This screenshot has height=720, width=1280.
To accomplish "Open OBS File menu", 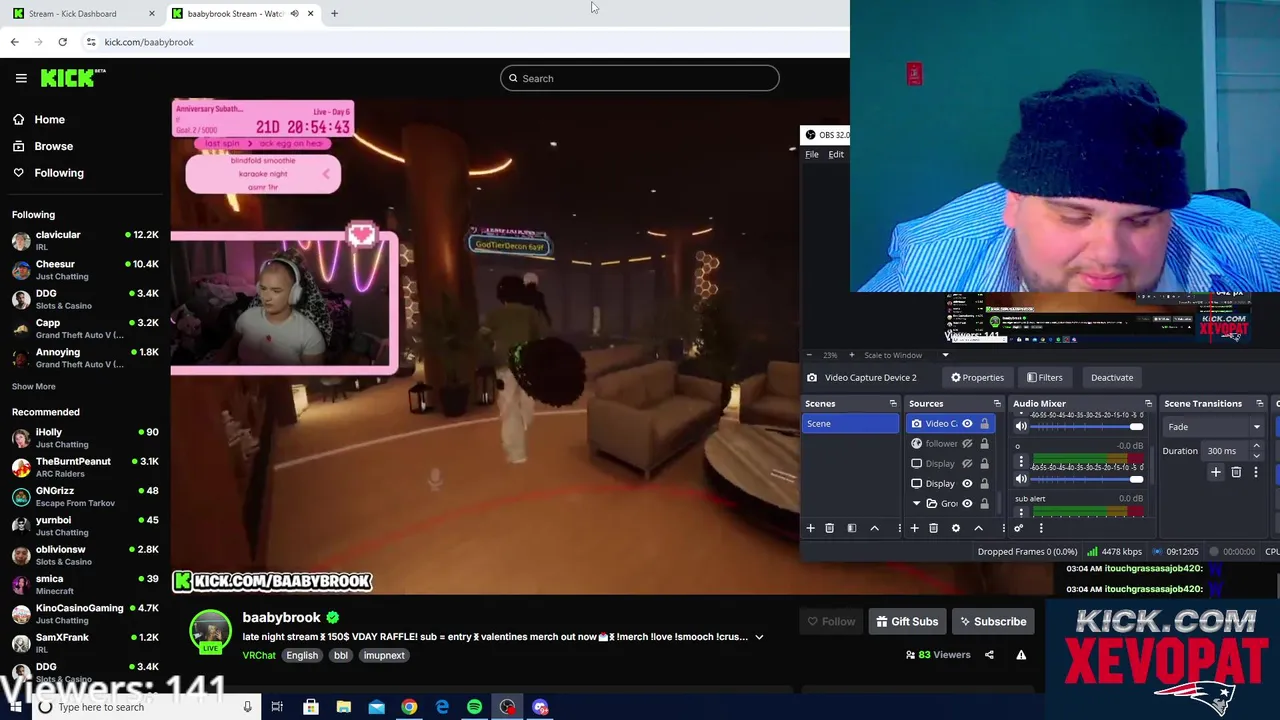I will [x=812, y=155].
